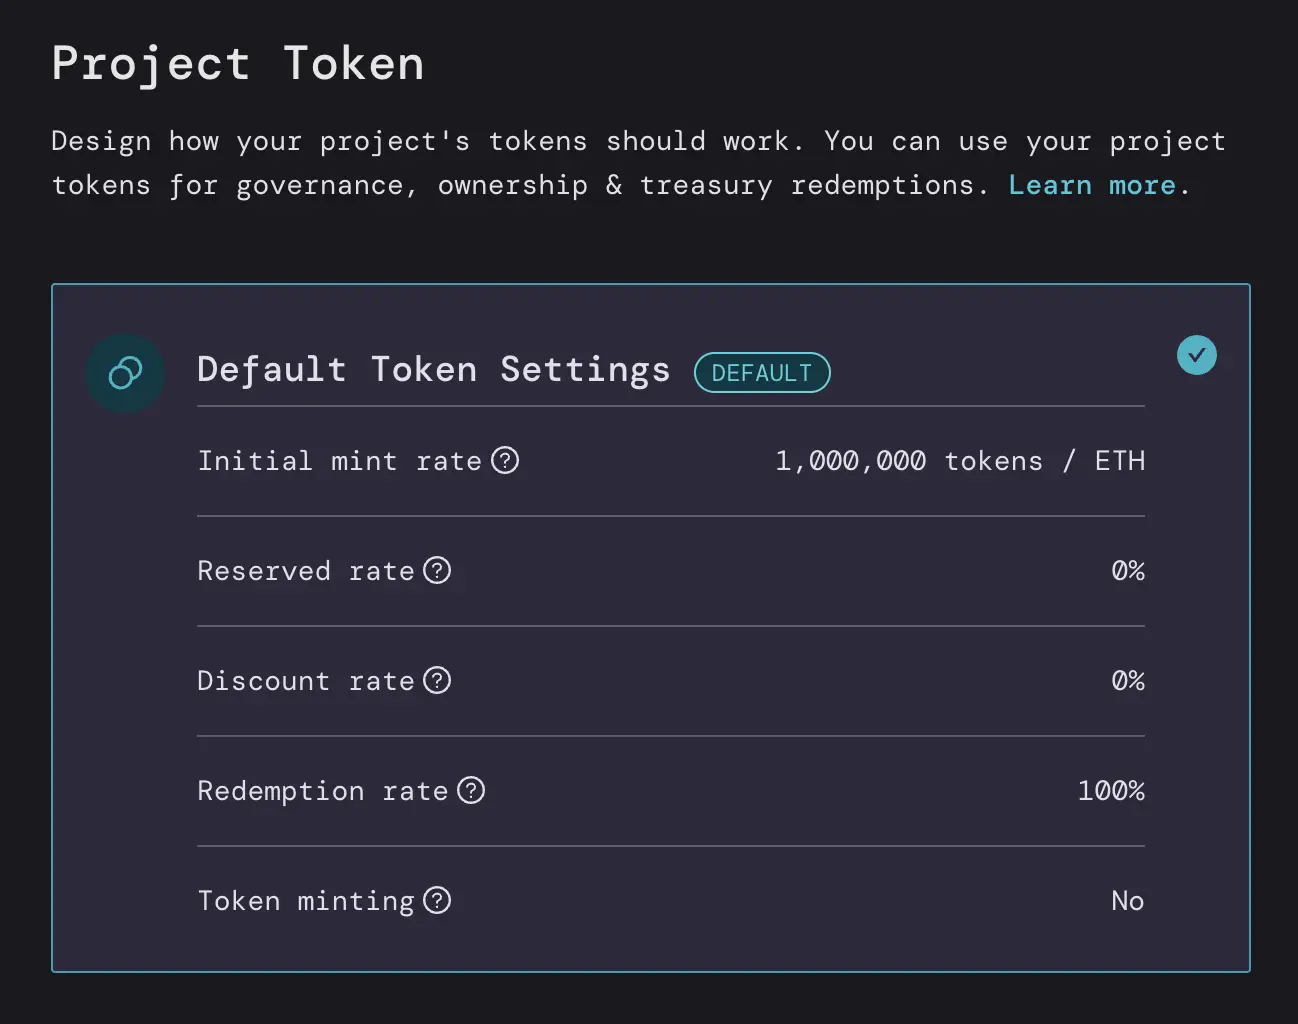1298x1024 pixels.
Task: Click the Redemption rate question mark icon
Action: click(471, 790)
